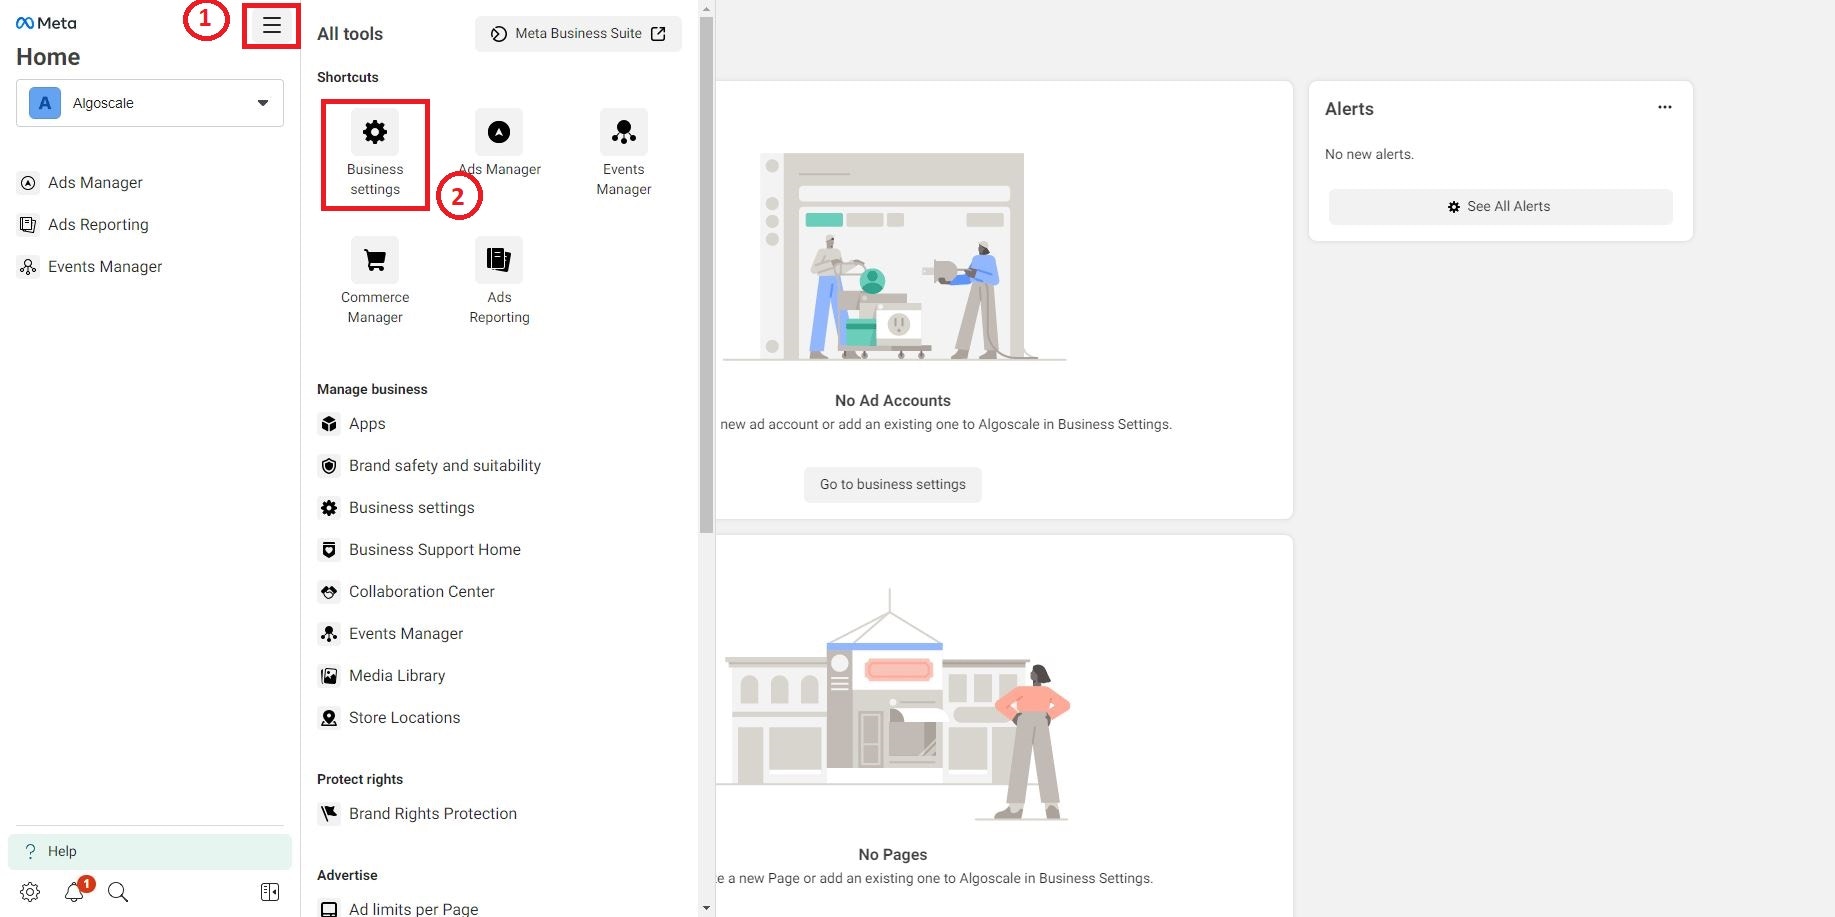Open the Commerce Manager shortcut
The image size is (1835, 917).
(375, 281)
